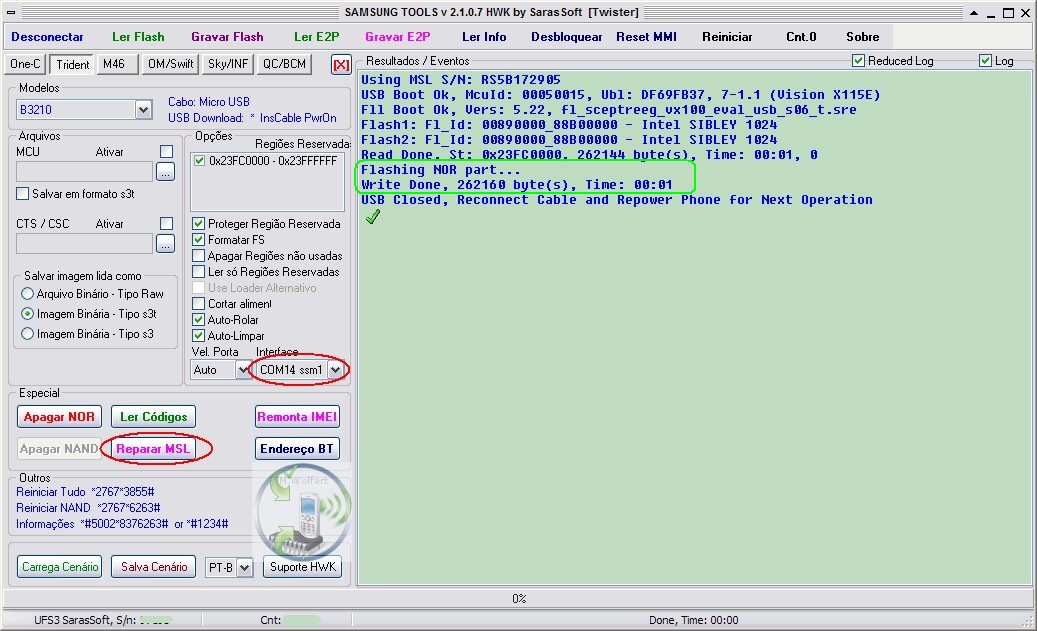Screen dimensions: 1037x631
Task: Click Gravar Flash menu item
Action: click(x=228, y=37)
